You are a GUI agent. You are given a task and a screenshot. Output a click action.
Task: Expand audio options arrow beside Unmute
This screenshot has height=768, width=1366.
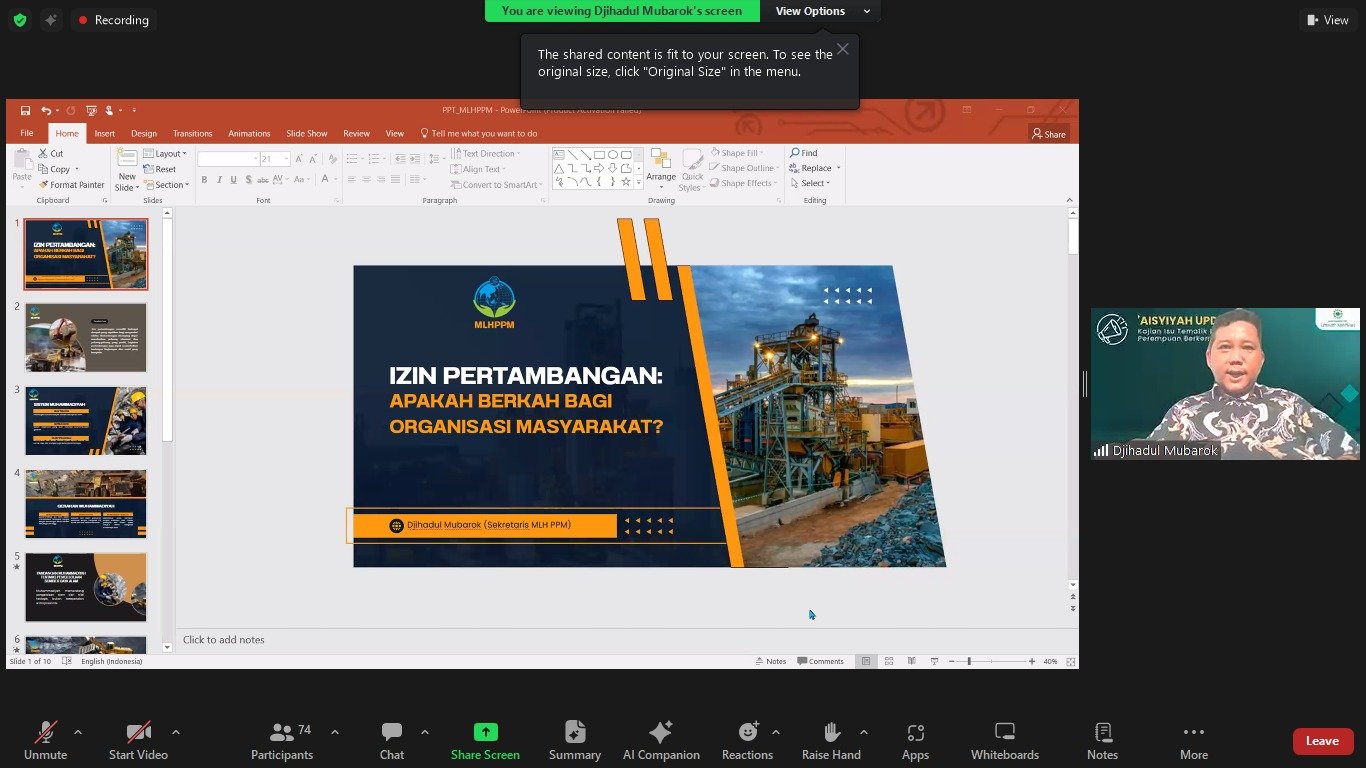pyautogui.click(x=78, y=732)
